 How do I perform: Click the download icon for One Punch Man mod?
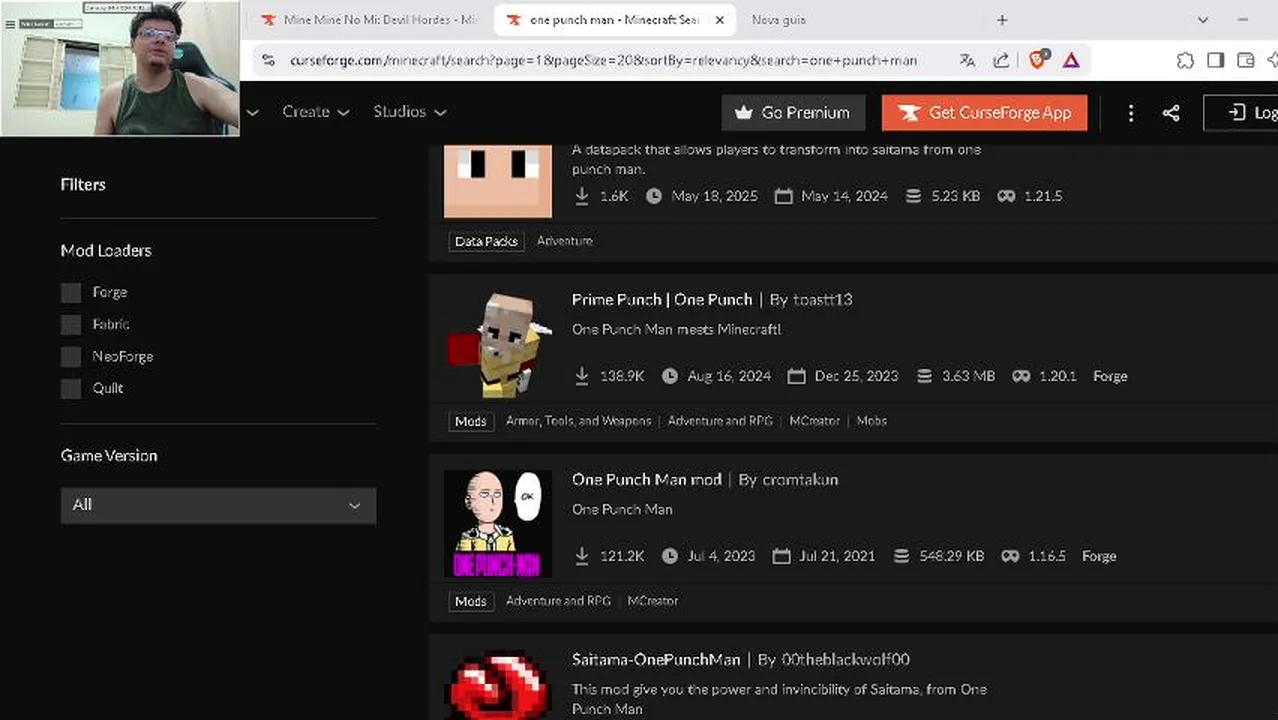click(x=582, y=556)
